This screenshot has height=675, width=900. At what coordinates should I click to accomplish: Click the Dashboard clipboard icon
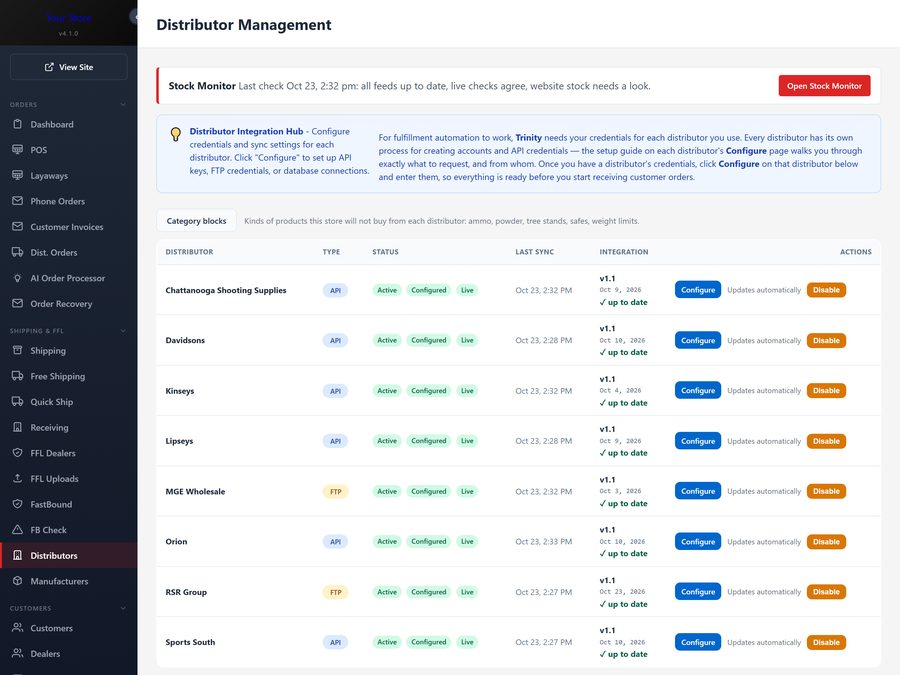click(17, 124)
